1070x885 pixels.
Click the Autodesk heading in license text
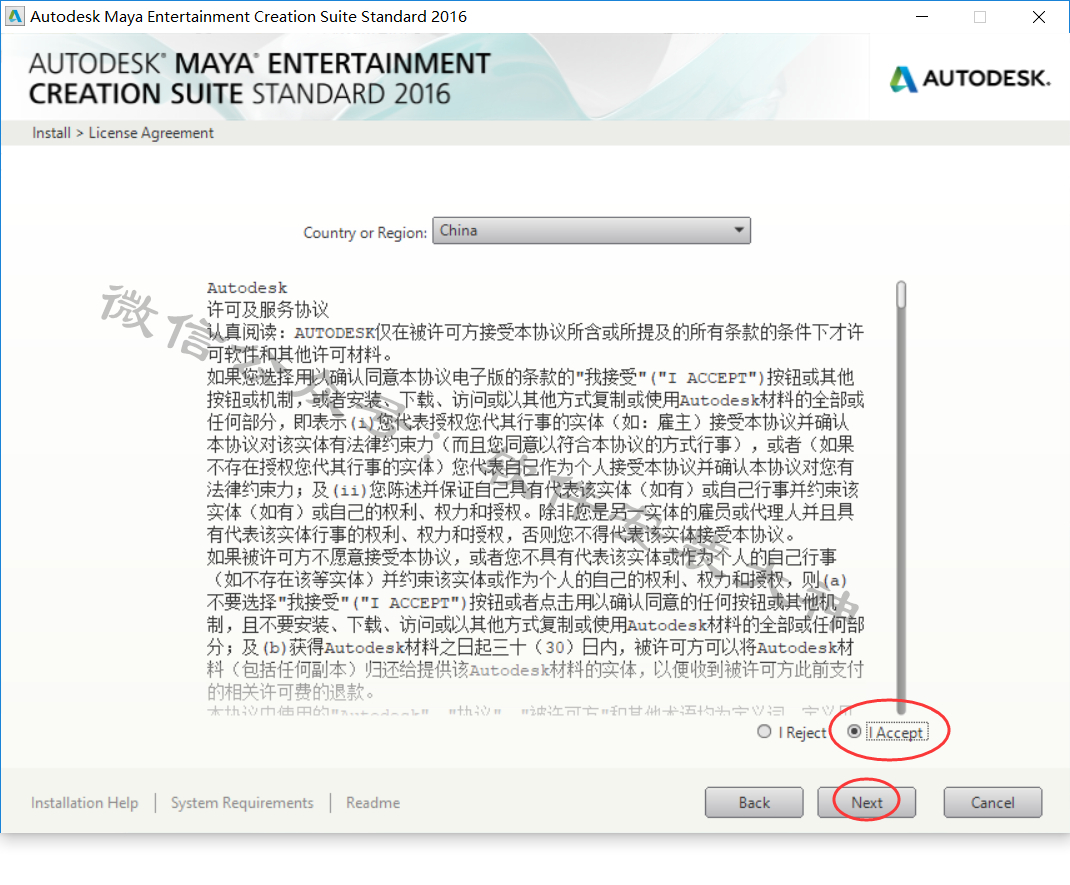(247, 288)
